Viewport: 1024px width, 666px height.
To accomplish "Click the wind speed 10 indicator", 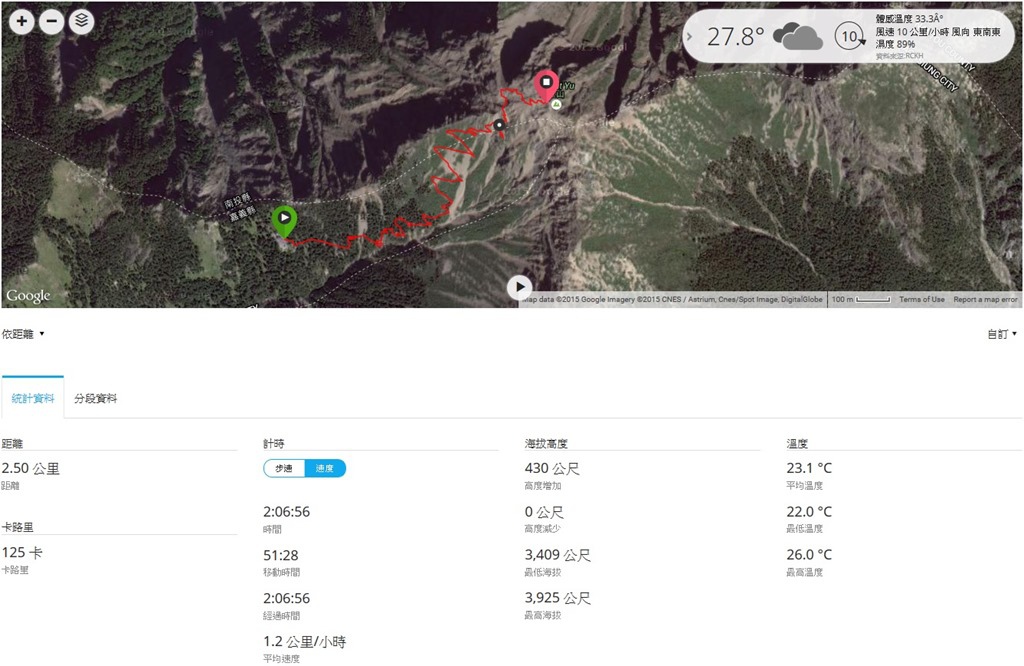I will (x=850, y=36).
